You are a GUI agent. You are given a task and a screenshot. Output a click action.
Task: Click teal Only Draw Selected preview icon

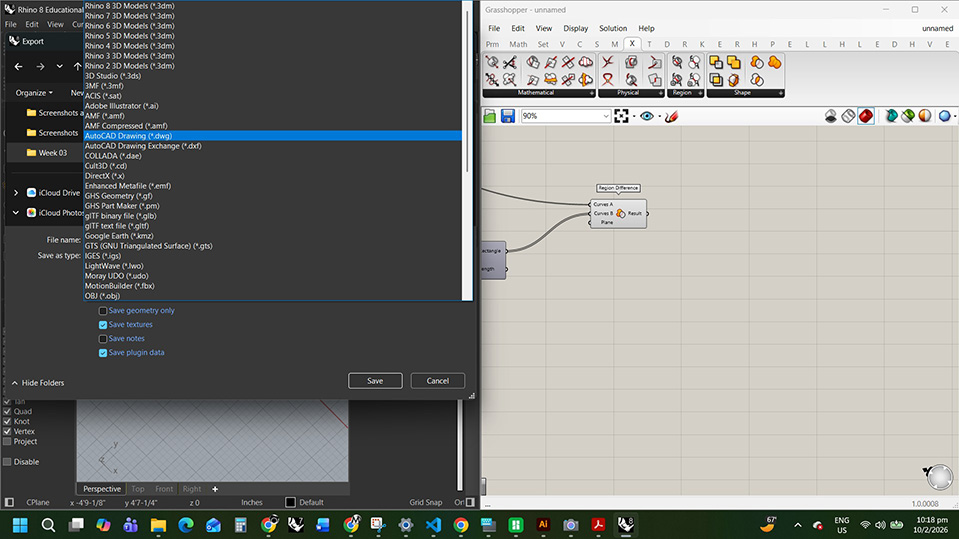click(x=891, y=116)
